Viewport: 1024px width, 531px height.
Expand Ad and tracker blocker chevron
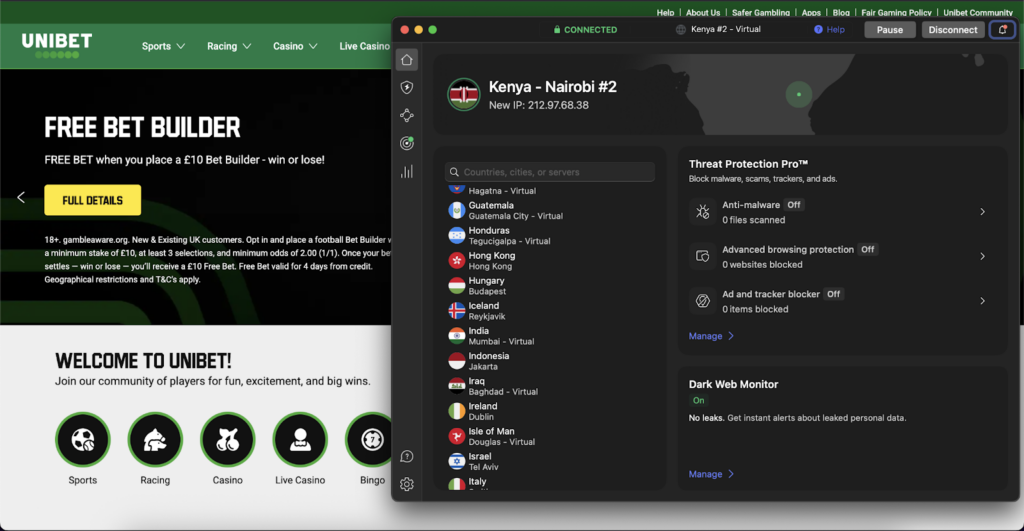[x=982, y=300]
